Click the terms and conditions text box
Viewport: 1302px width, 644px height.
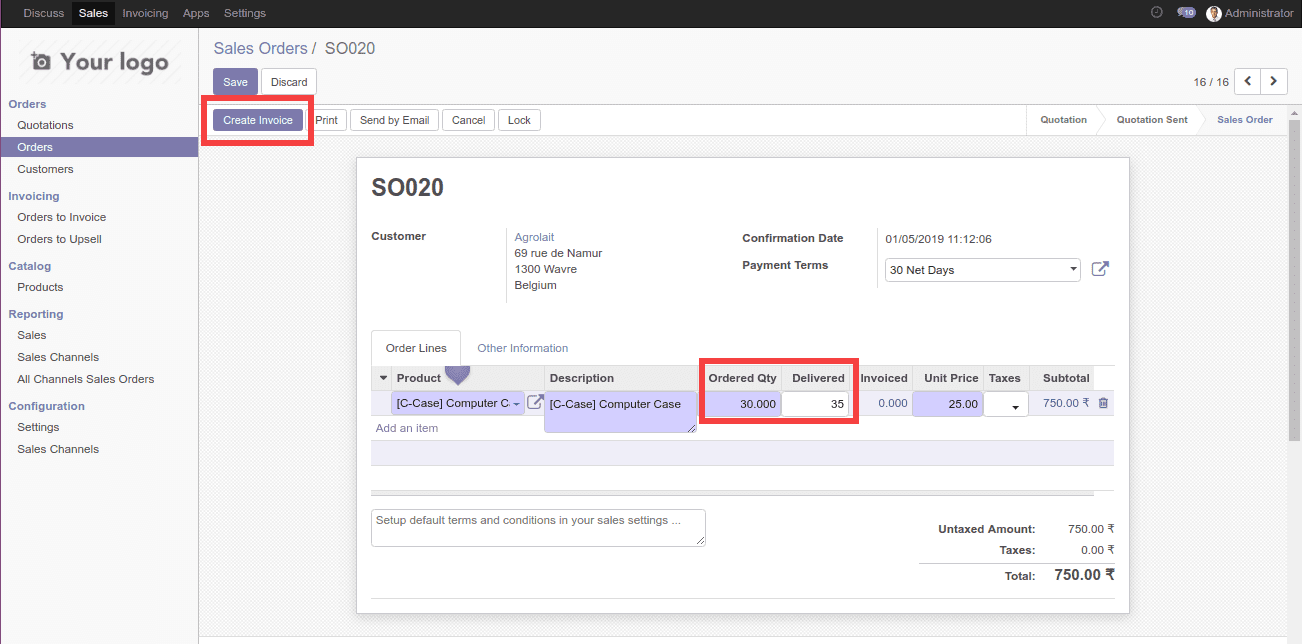pyautogui.click(x=538, y=528)
